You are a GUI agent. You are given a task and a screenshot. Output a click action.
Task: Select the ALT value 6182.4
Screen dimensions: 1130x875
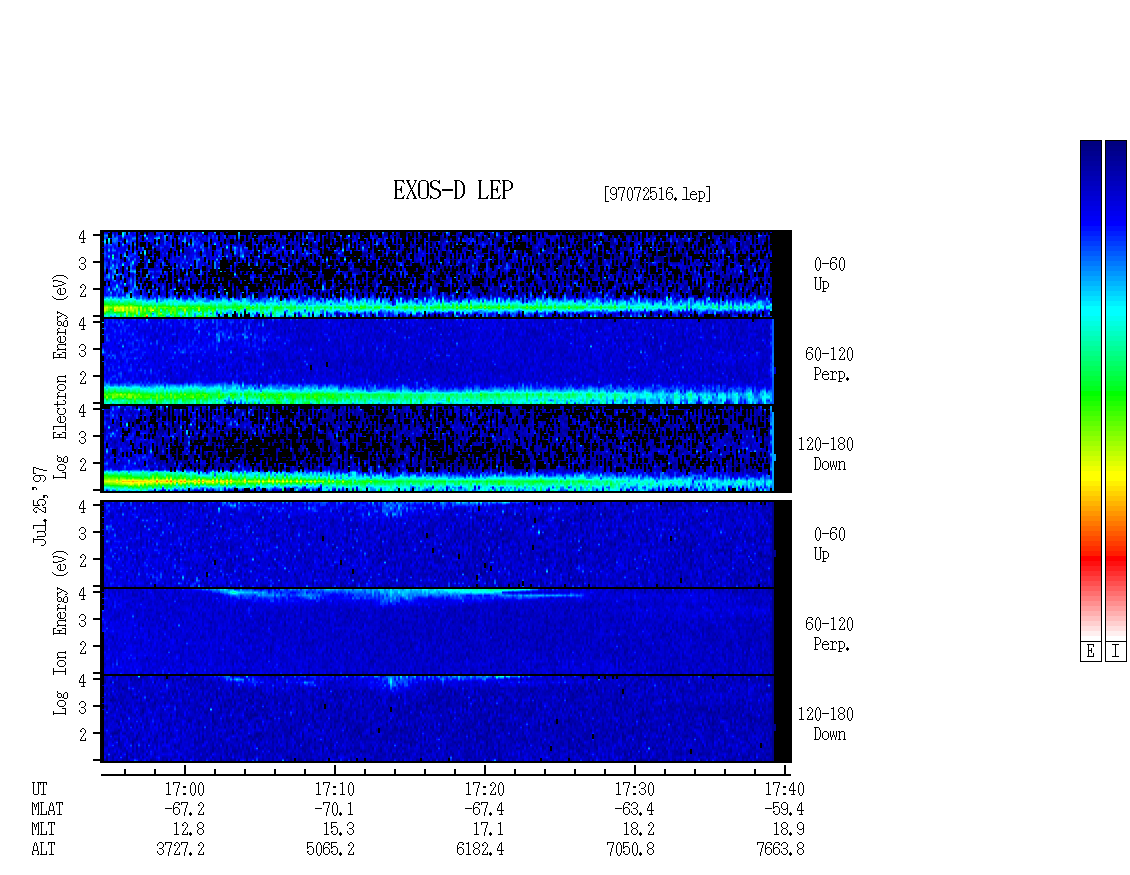pos(480,849)
